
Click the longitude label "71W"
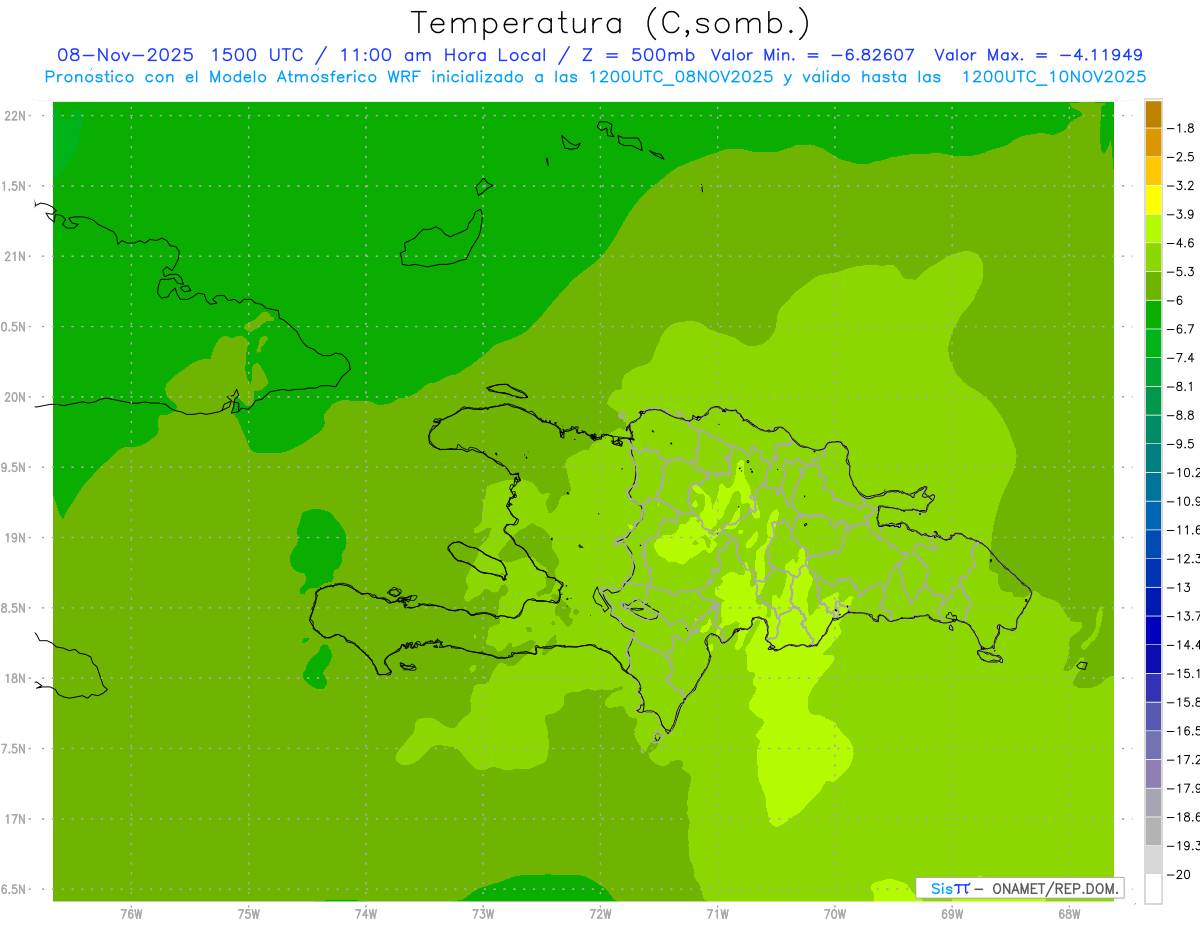click(717, 914)
